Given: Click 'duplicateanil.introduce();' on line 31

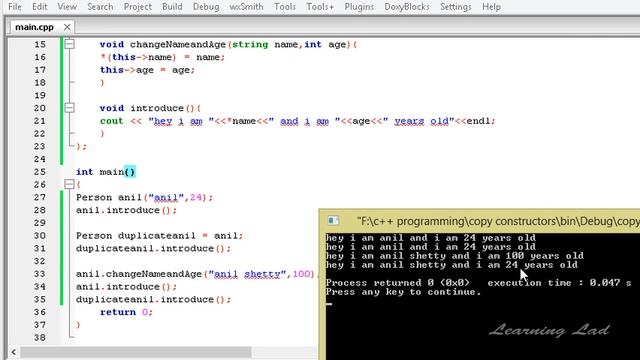Looking at the screenshot, I should click(153, 249).
